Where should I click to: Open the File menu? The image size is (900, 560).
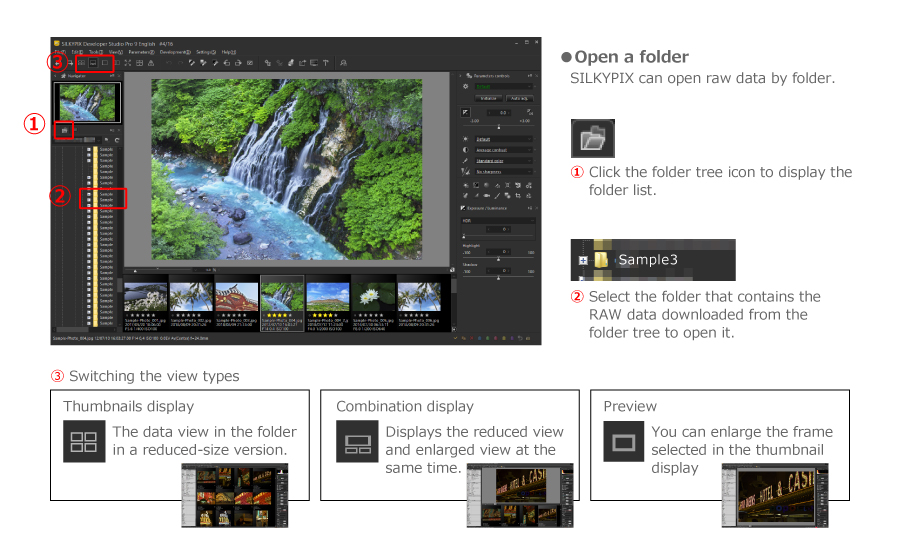click(x=60, y=52)
